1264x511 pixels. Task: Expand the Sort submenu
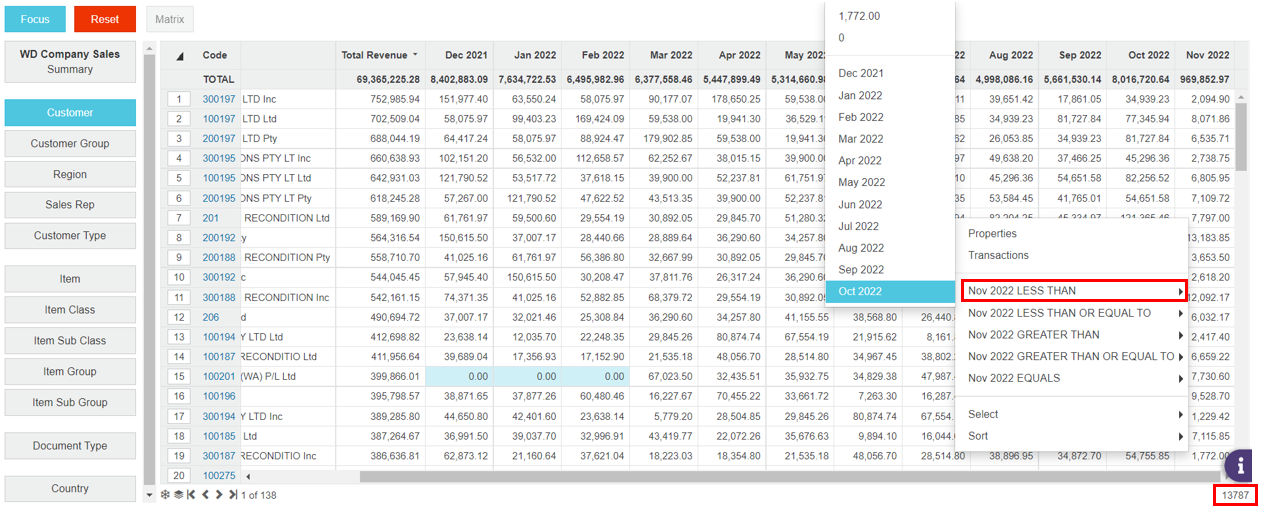point(1073,436)
